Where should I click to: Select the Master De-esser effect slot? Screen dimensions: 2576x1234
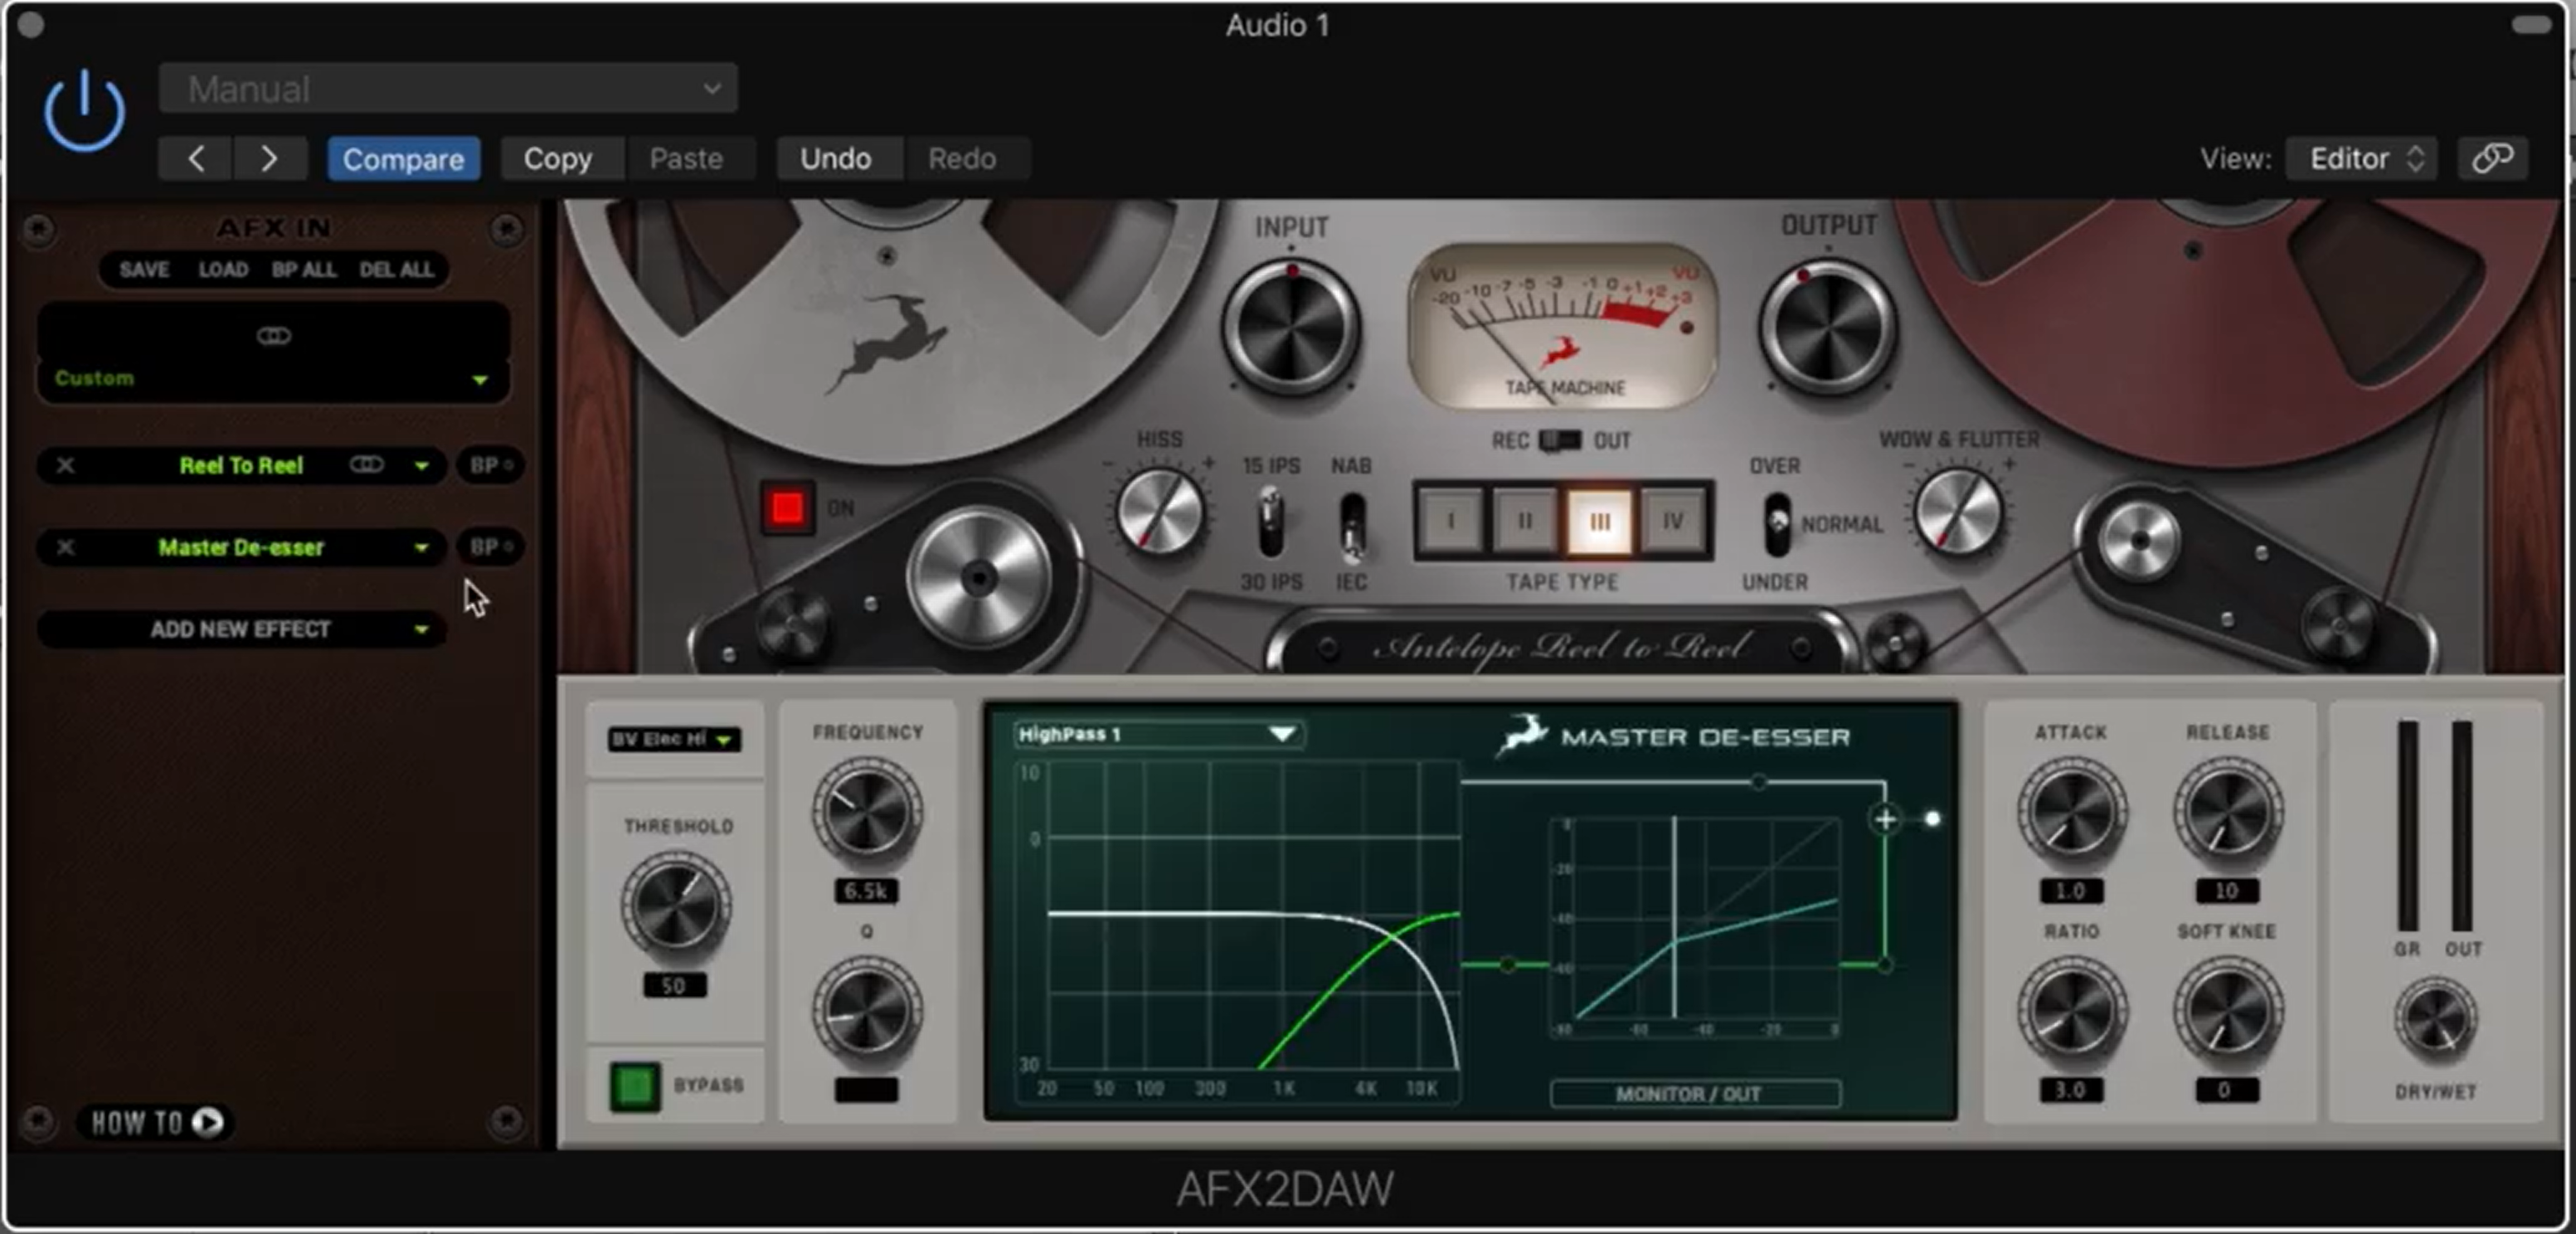tap(241, 547)
